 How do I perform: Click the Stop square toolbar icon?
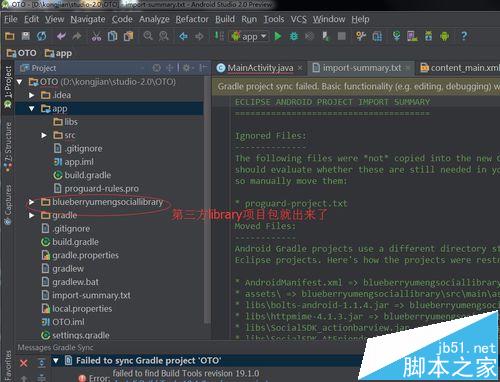click(x=342, y=36)
